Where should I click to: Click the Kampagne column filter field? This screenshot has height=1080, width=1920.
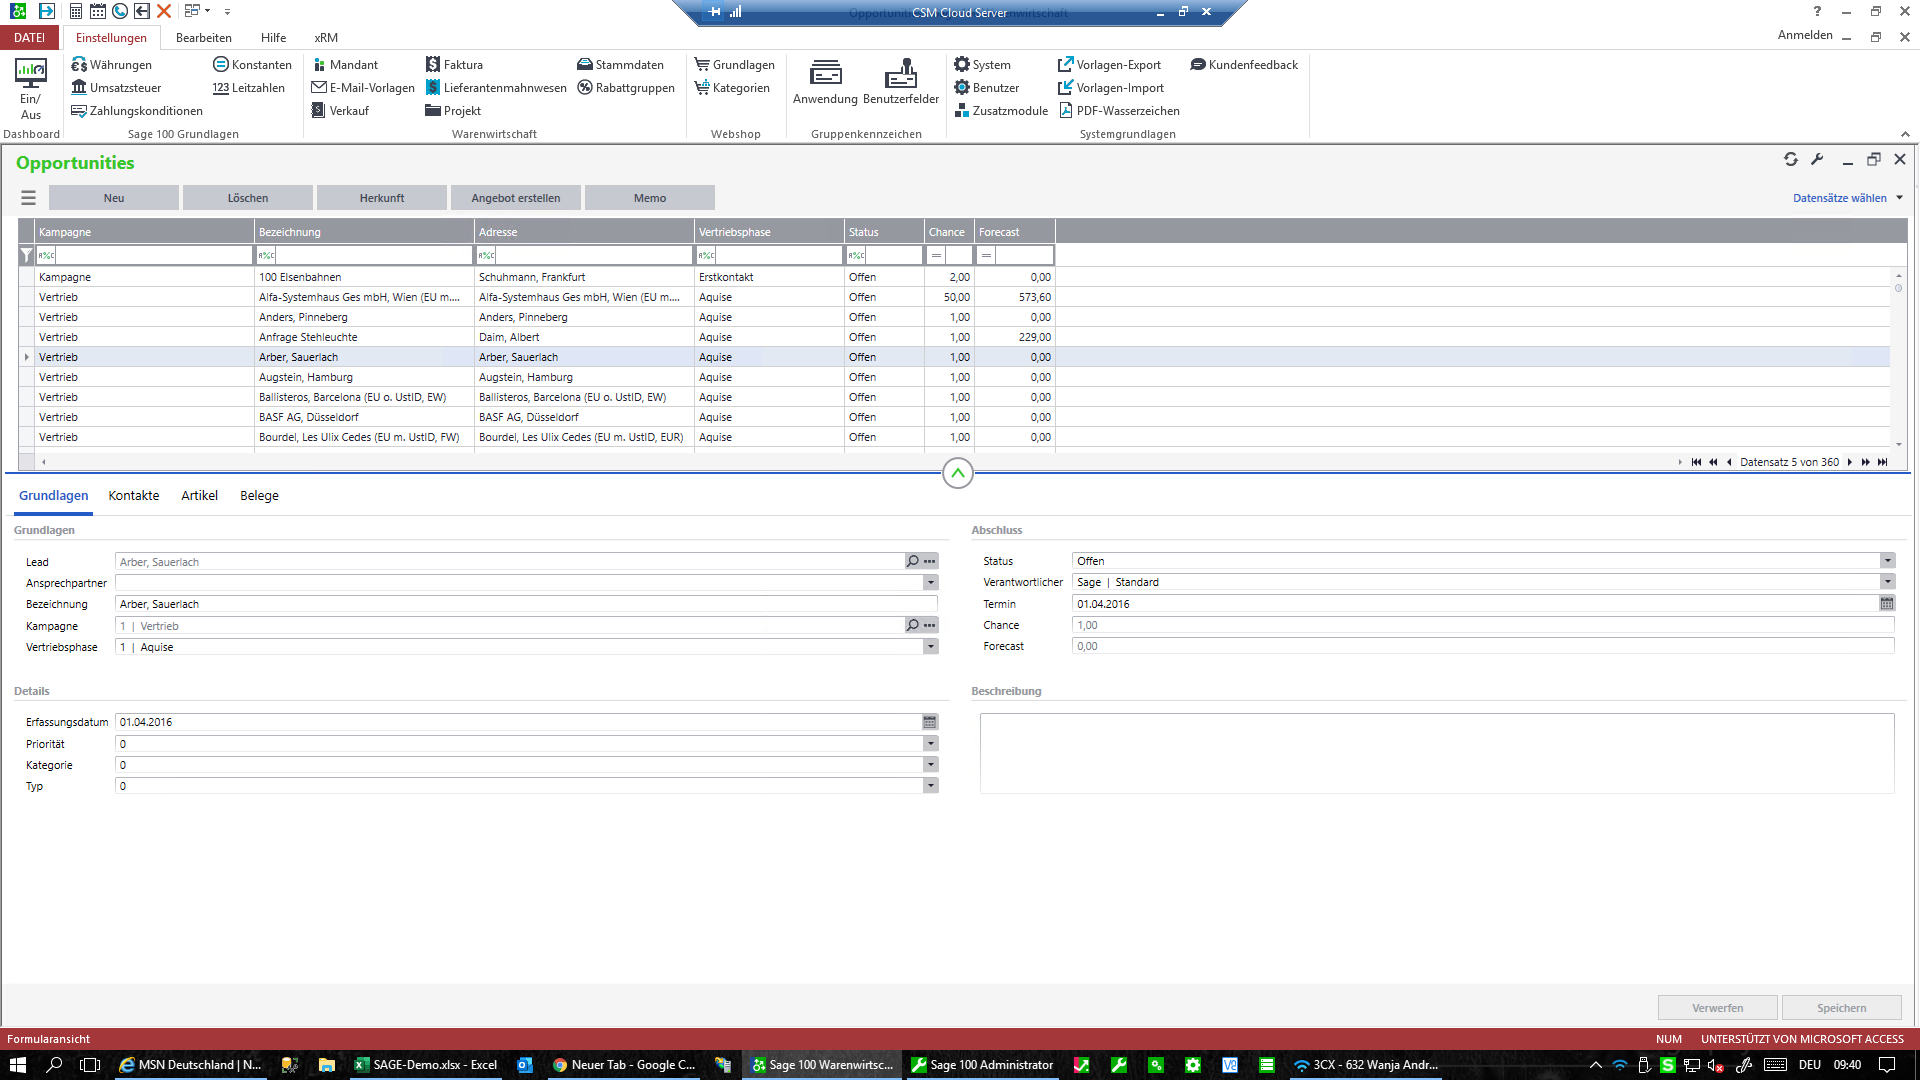(144, 256)
